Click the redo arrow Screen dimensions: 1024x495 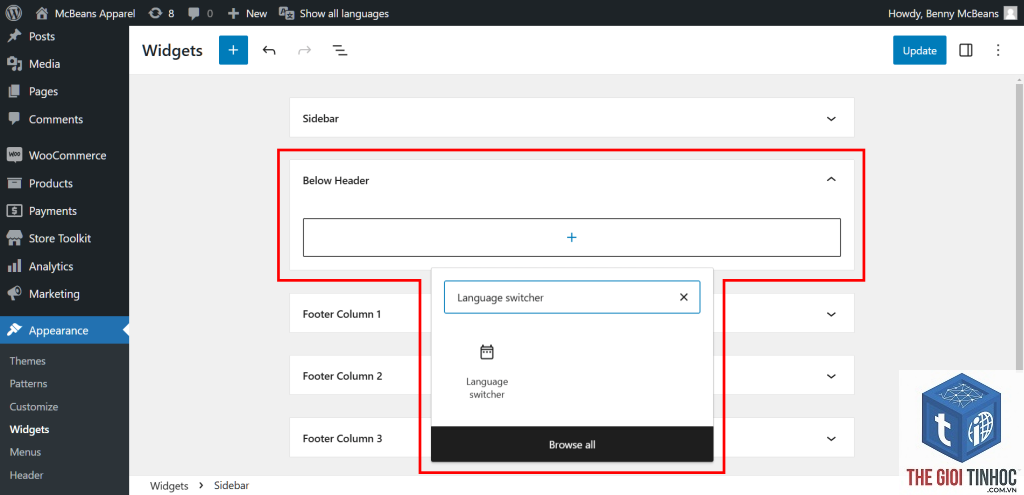304,50
